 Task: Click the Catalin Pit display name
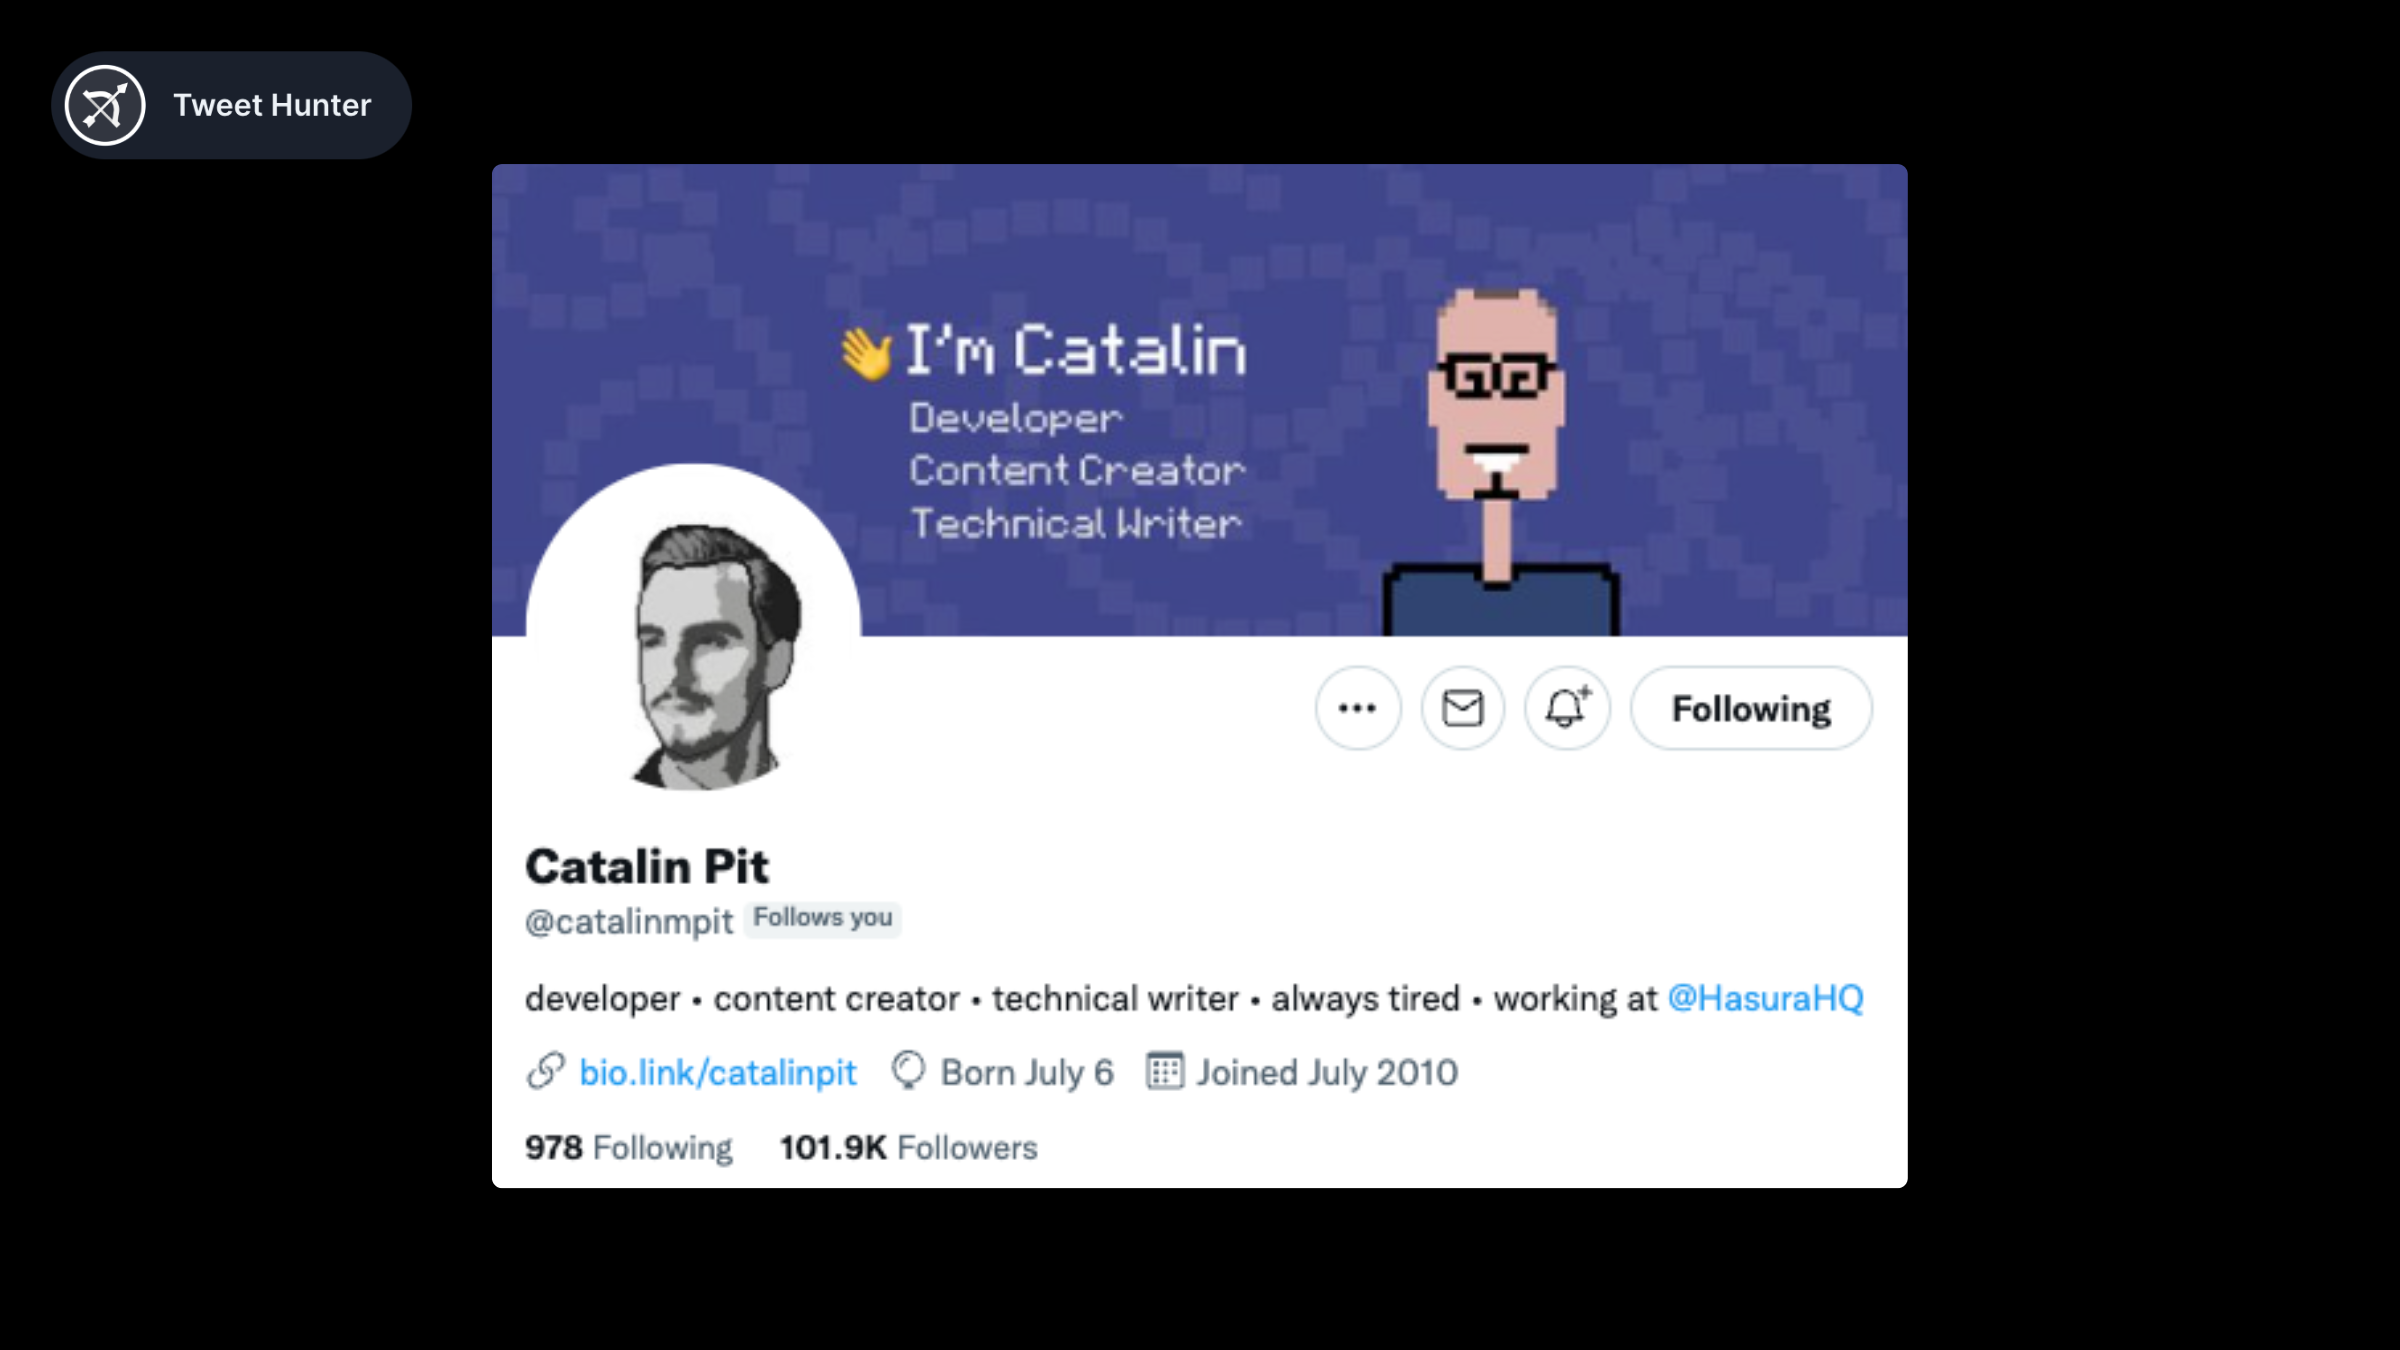tap(647, 866)
